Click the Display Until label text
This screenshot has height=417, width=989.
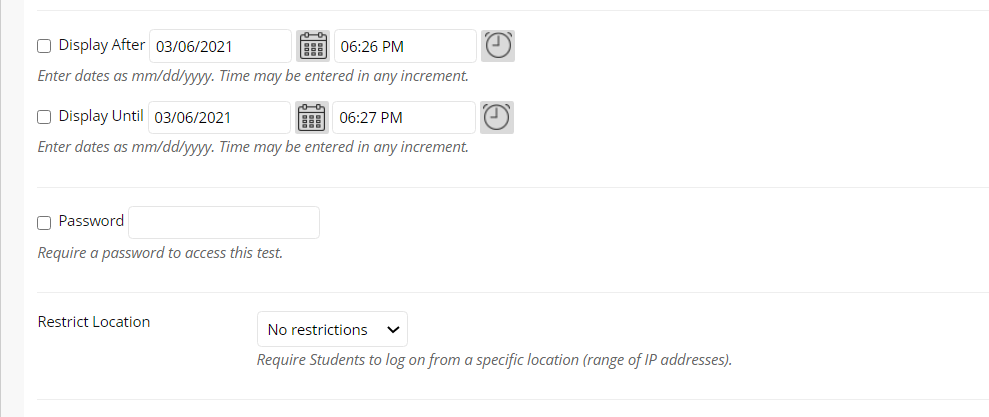point(101,117)
